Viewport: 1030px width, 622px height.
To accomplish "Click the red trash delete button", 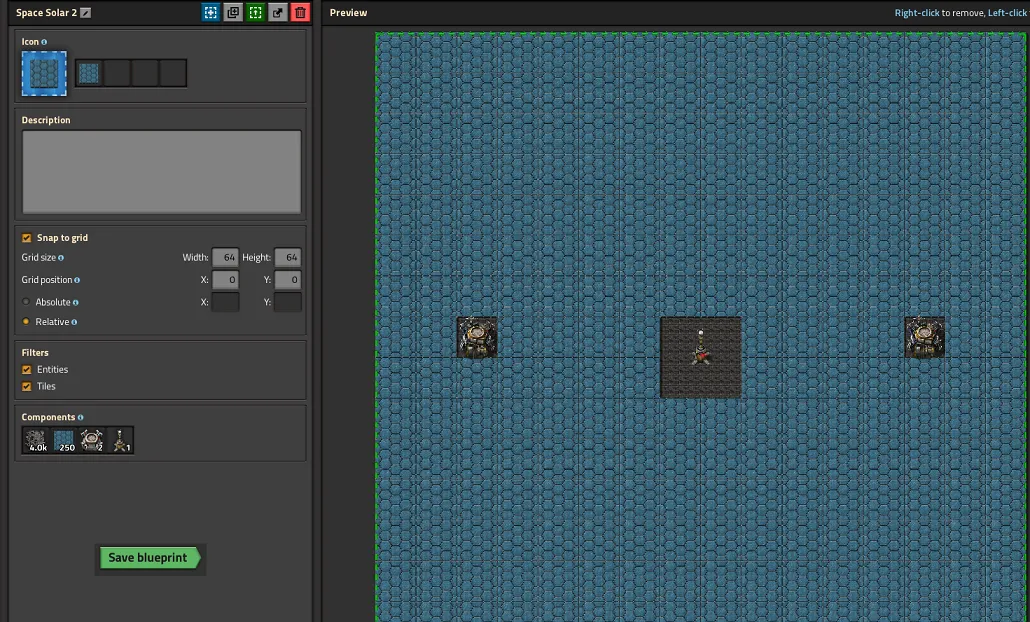I will pos(300,12).
